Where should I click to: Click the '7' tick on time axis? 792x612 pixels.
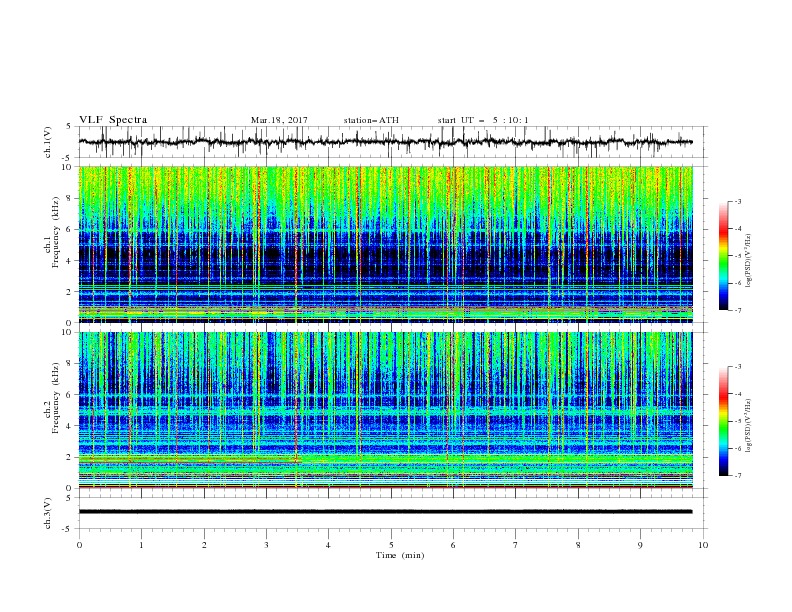pyautogui.click(x=516, y=545)
